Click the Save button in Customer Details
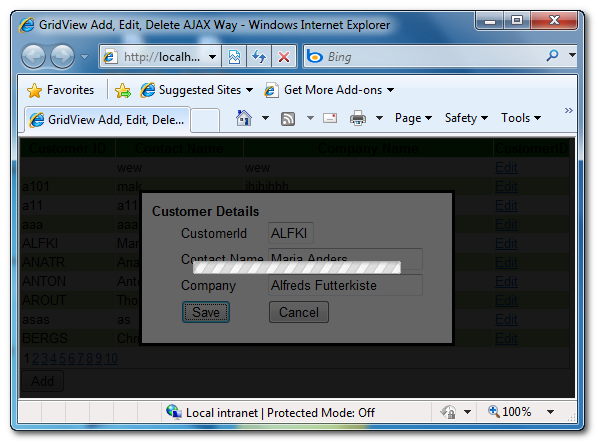Screen dimensions: 596x442 coord(206,312)
